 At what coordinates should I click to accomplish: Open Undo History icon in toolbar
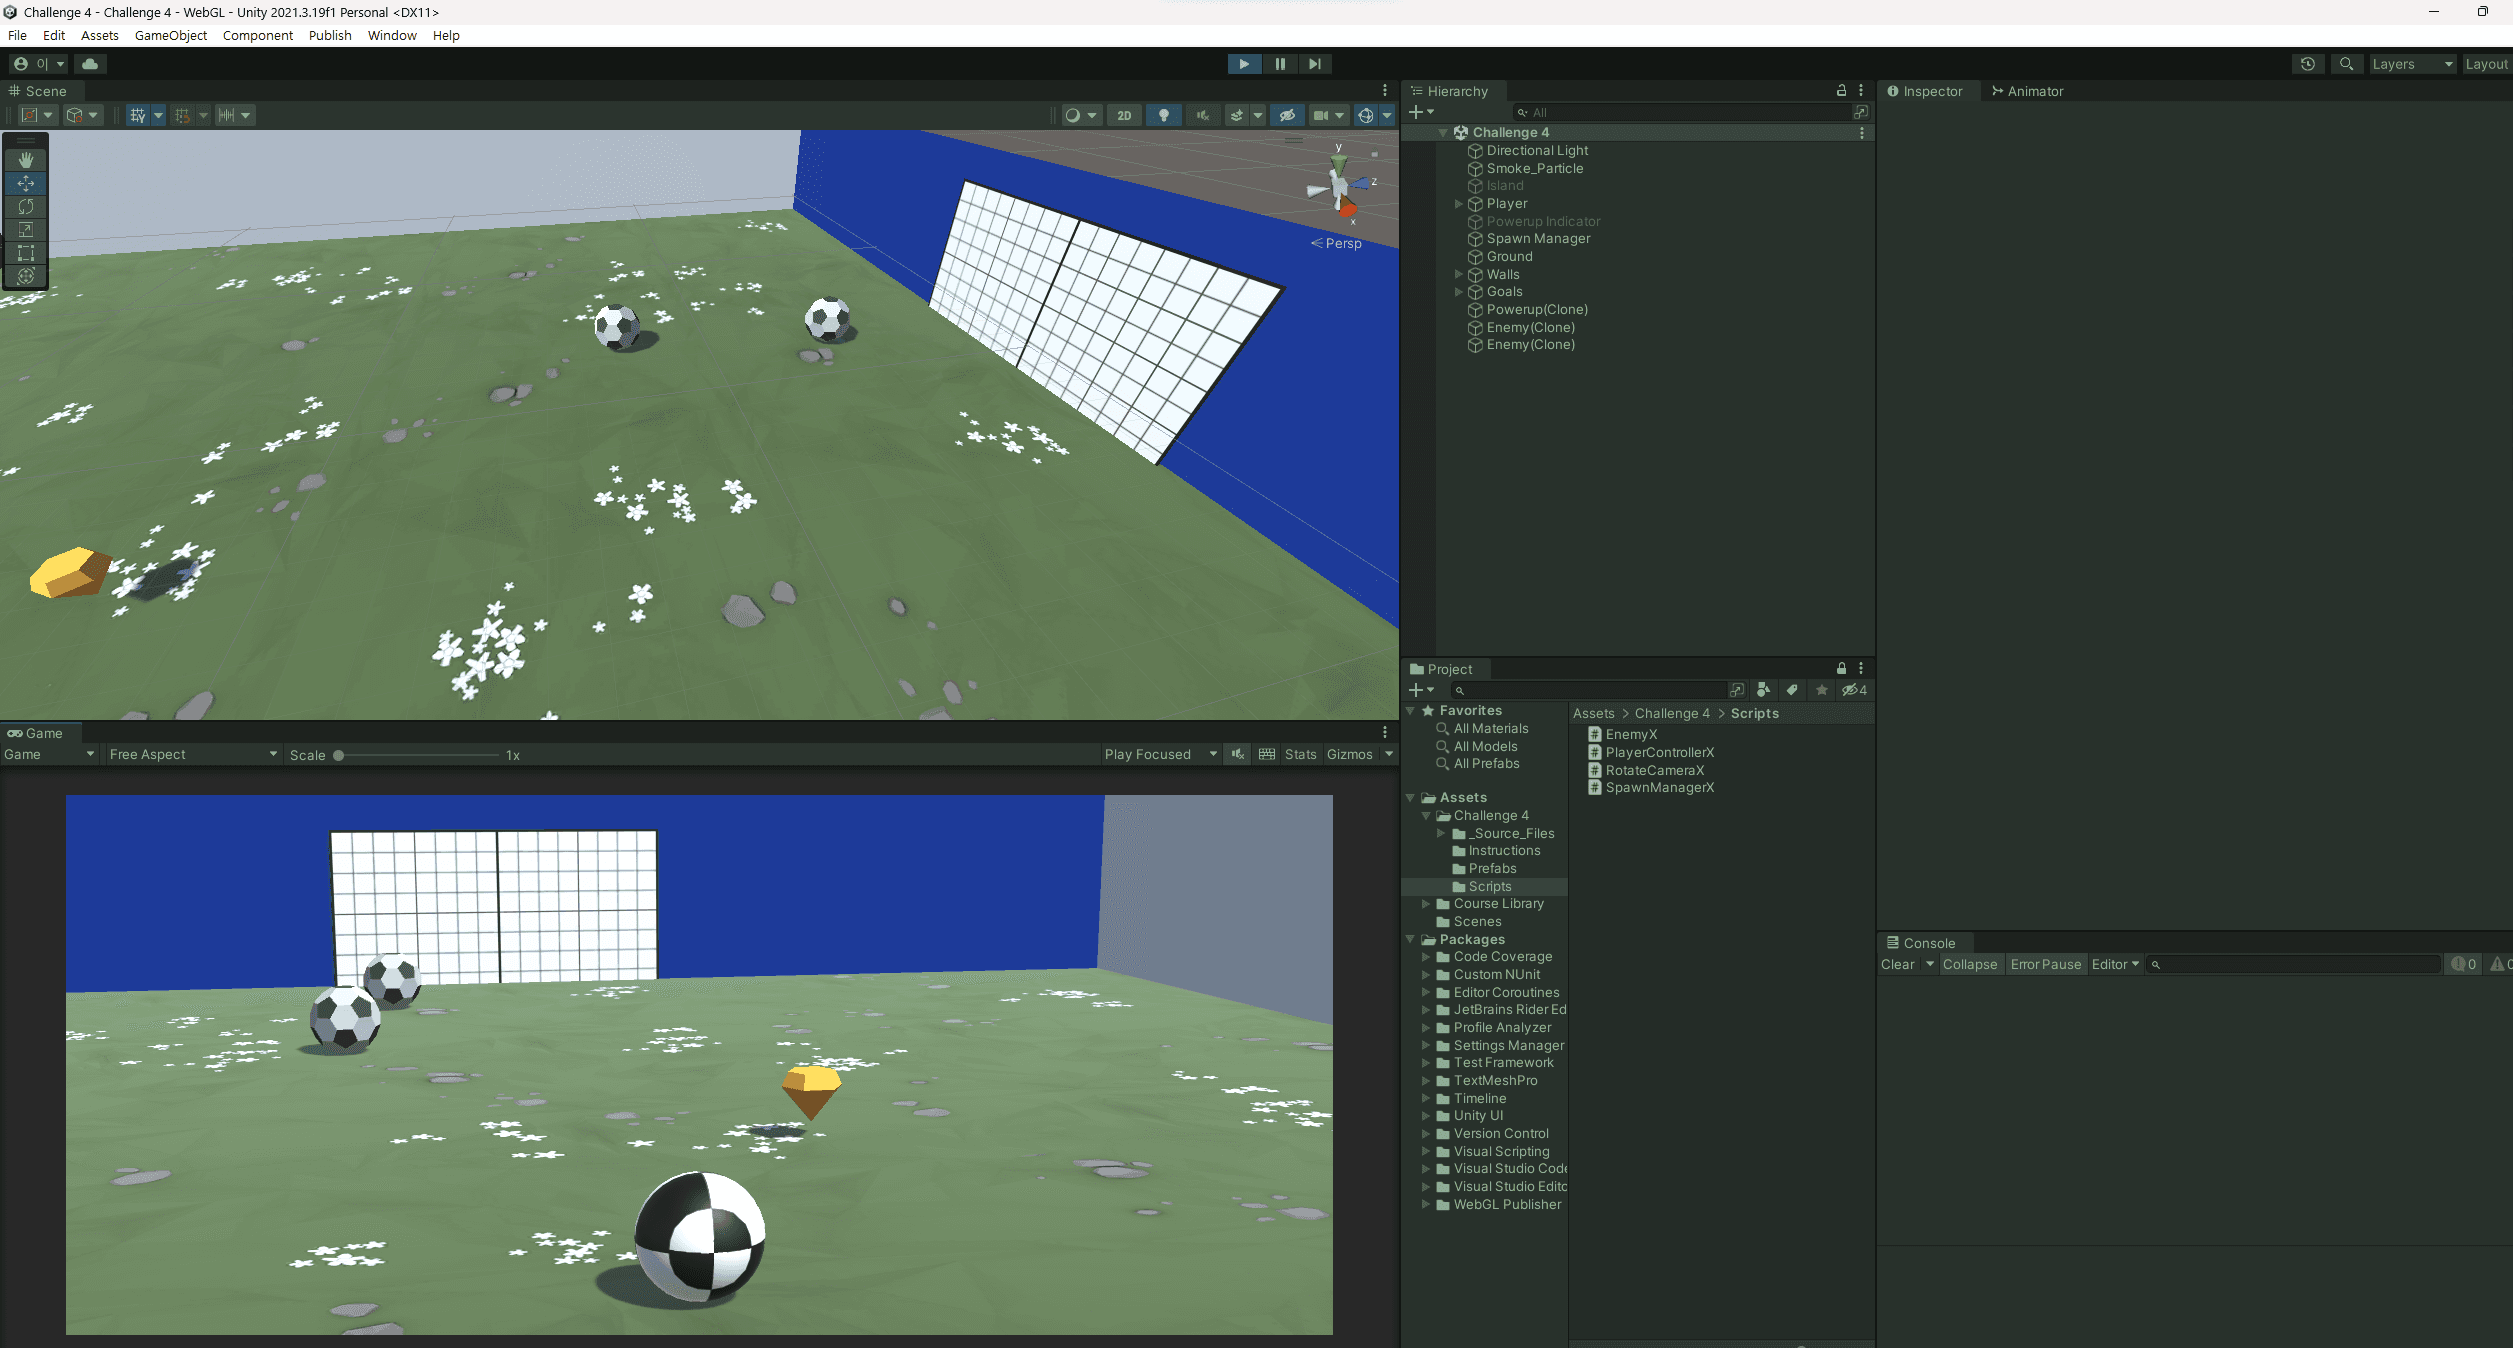pos(2307,64)
